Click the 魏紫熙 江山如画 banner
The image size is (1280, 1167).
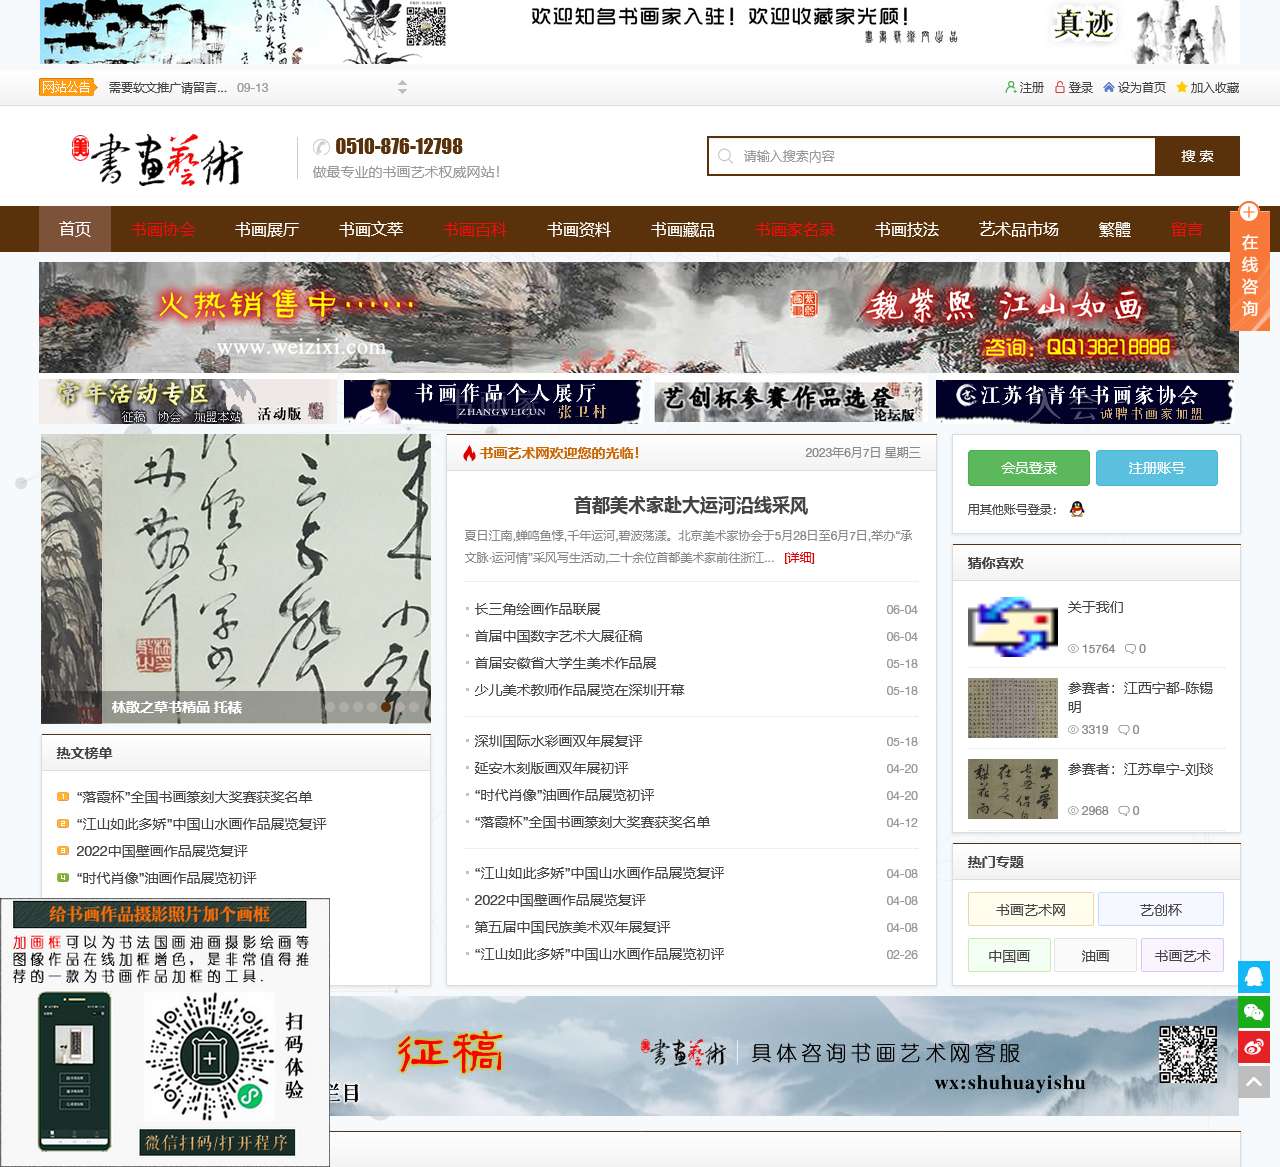639,317
